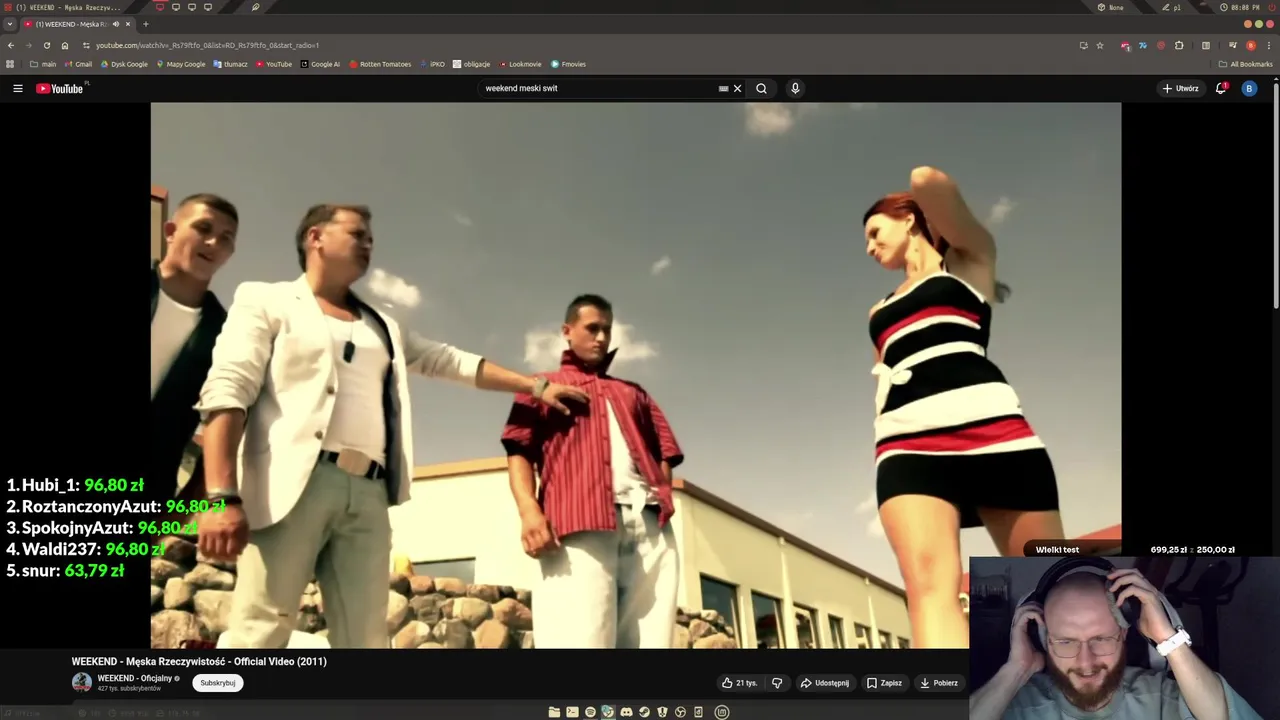Image resolution: width=1280 pixels, height=720 pixels.
Task: Start voice search with the microphone
Action: tap(795, 88)
